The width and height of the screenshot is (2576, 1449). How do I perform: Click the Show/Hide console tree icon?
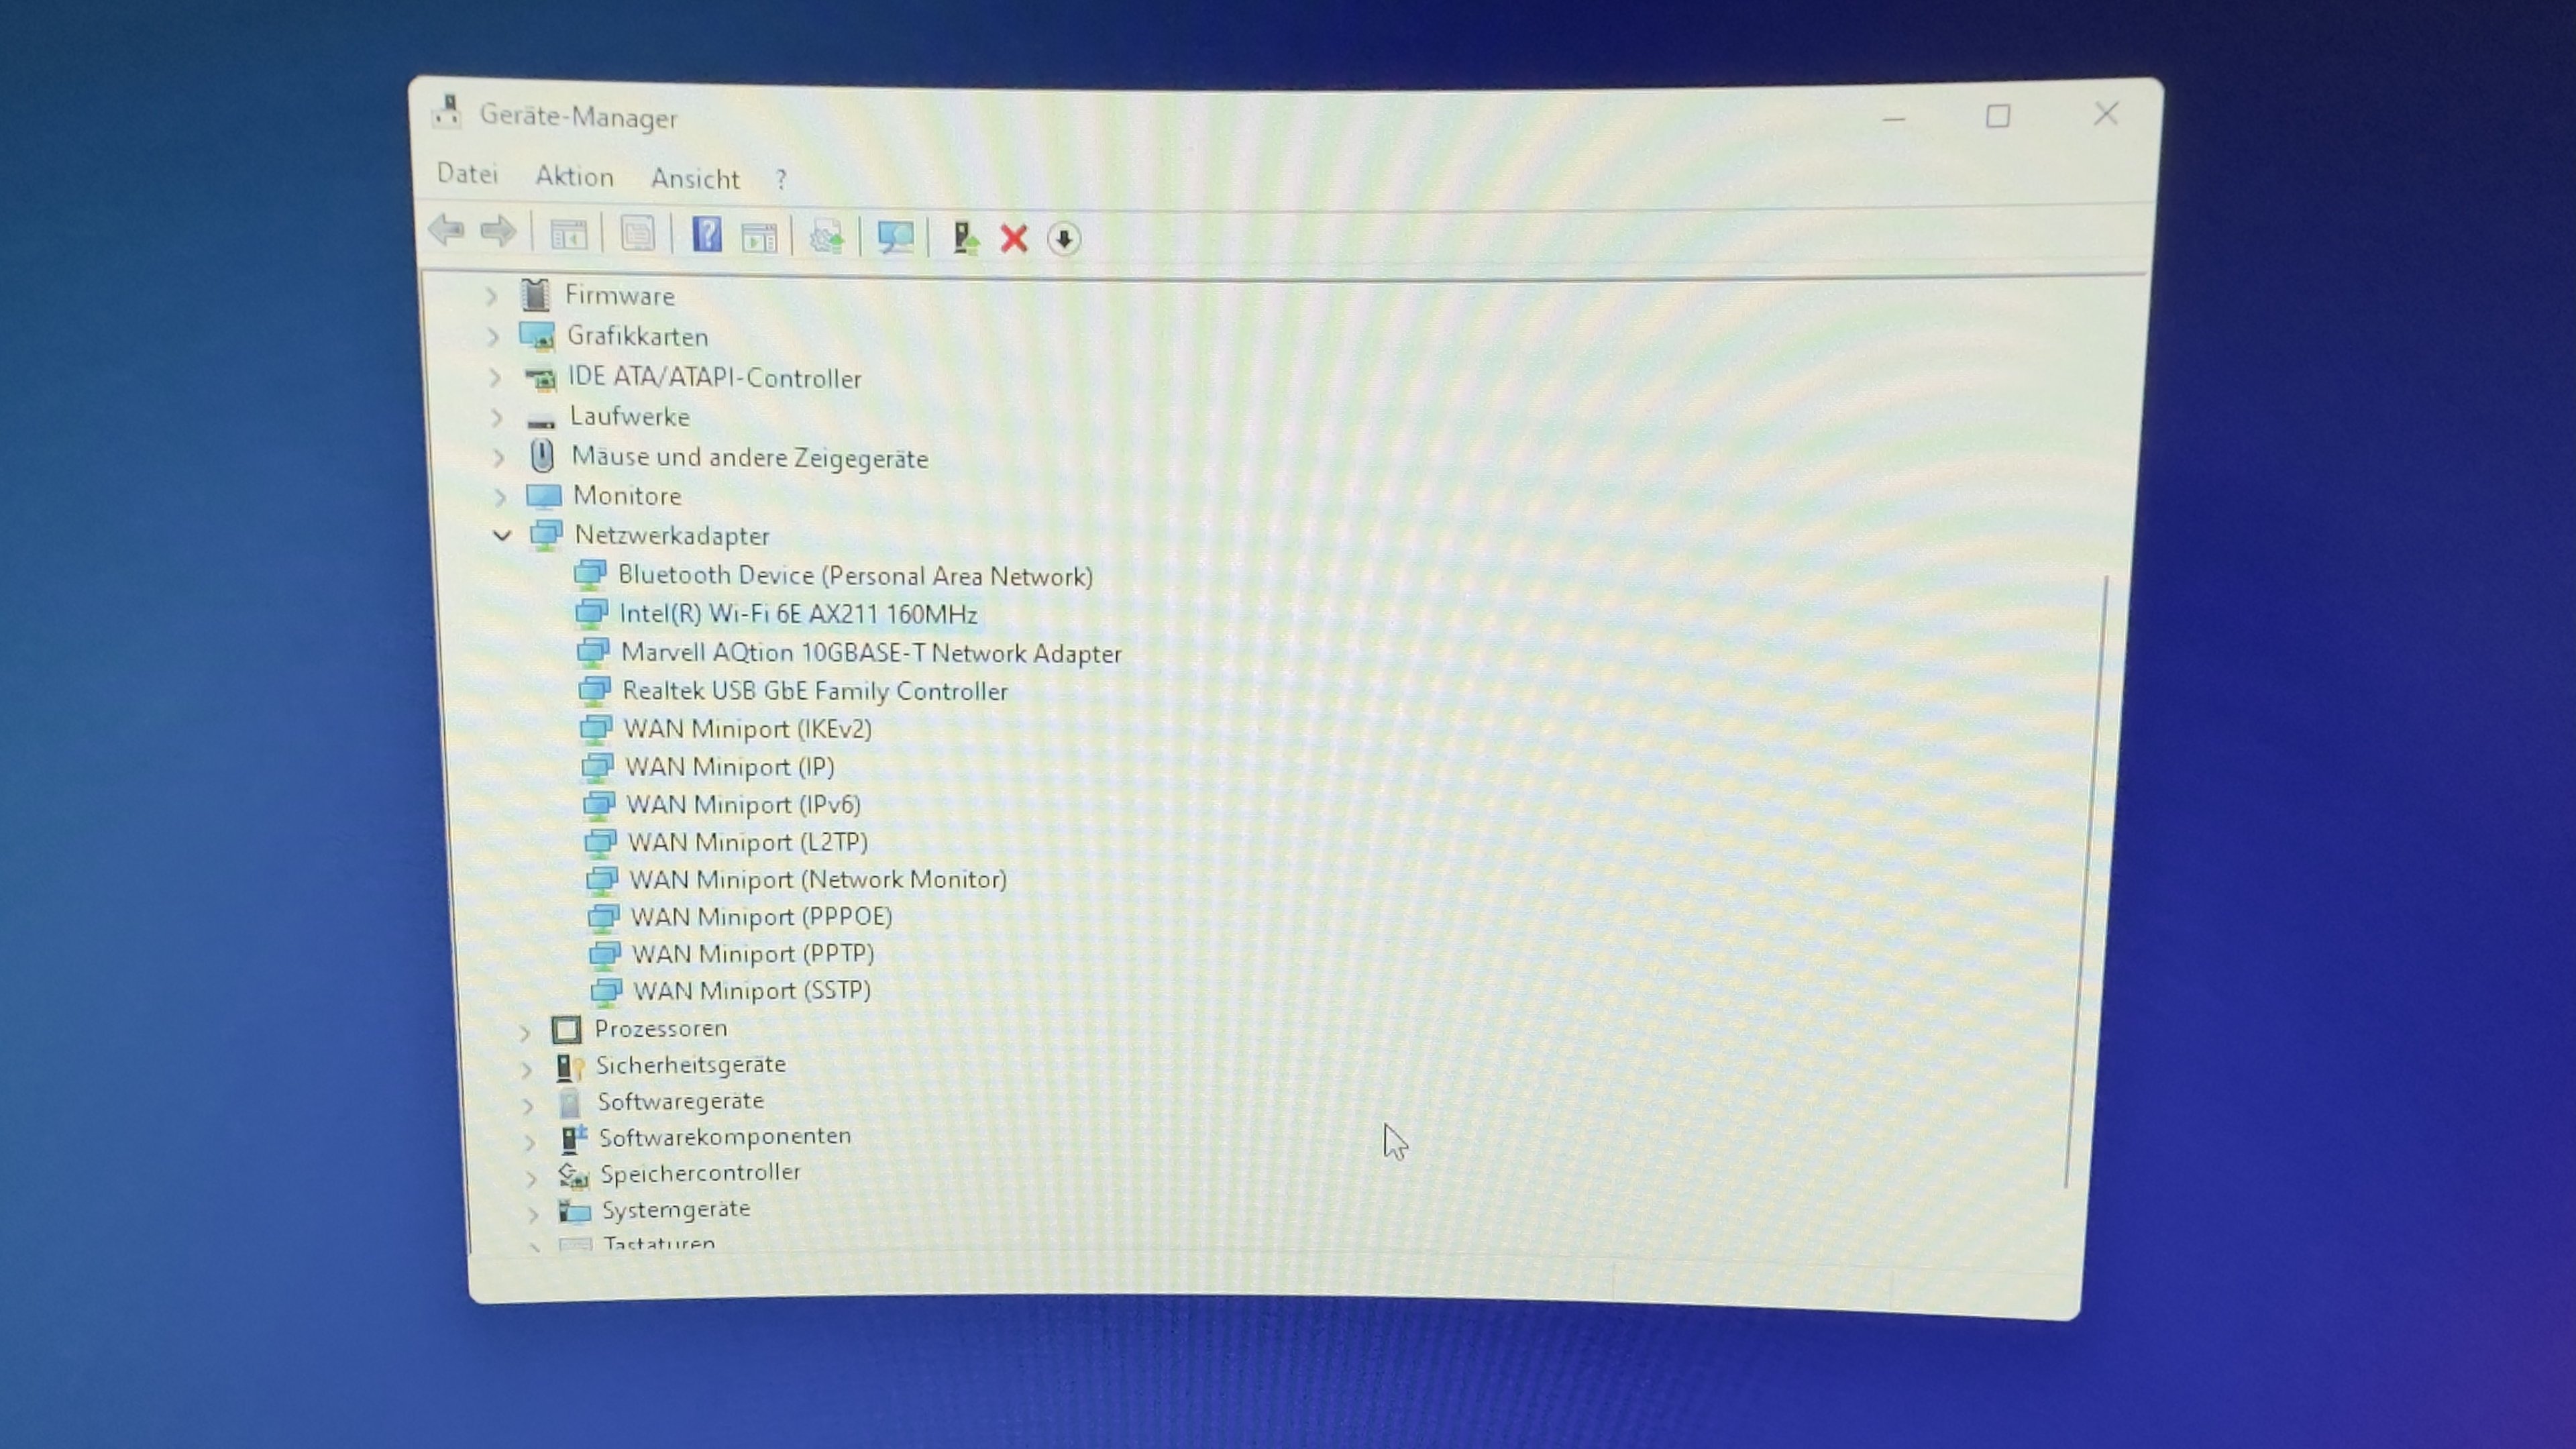(568, 234)
